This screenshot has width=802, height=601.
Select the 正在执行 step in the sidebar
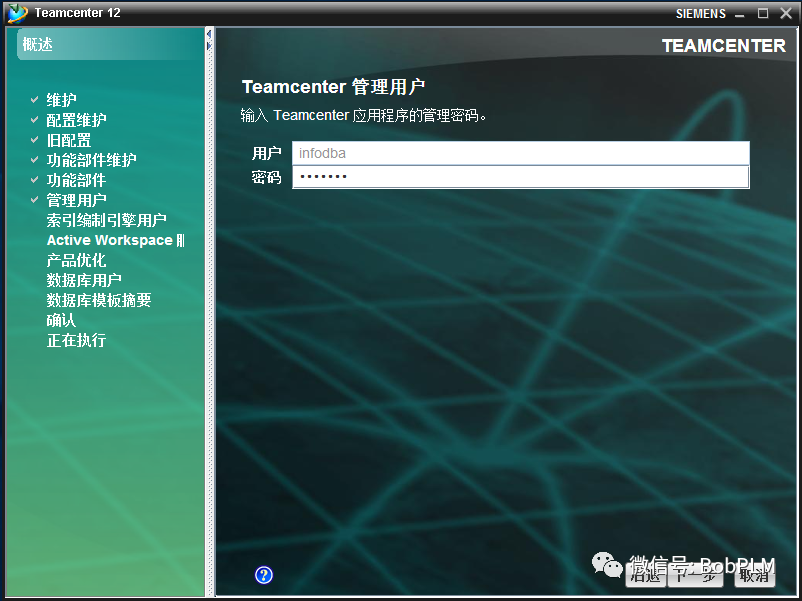[x=76, y=340]
